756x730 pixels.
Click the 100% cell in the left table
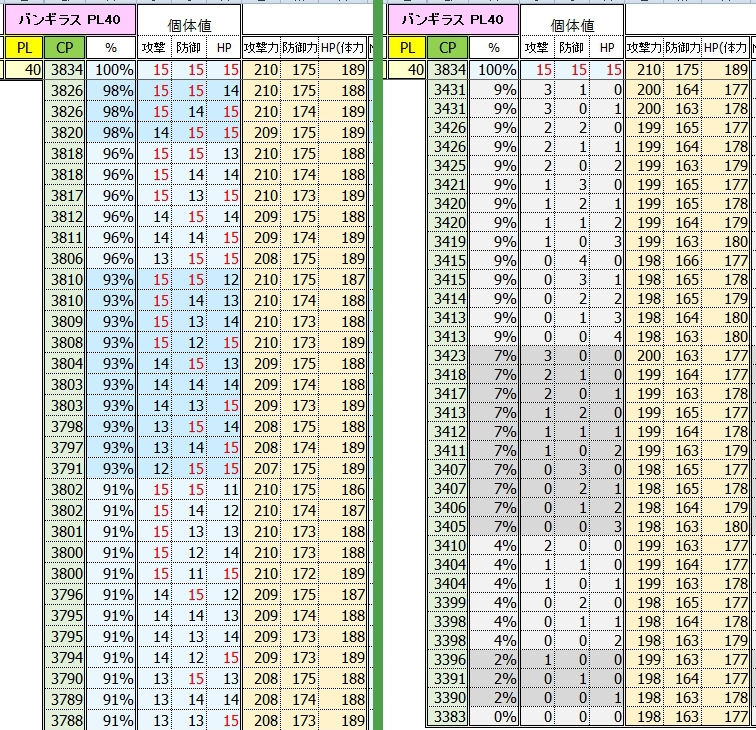111,70
